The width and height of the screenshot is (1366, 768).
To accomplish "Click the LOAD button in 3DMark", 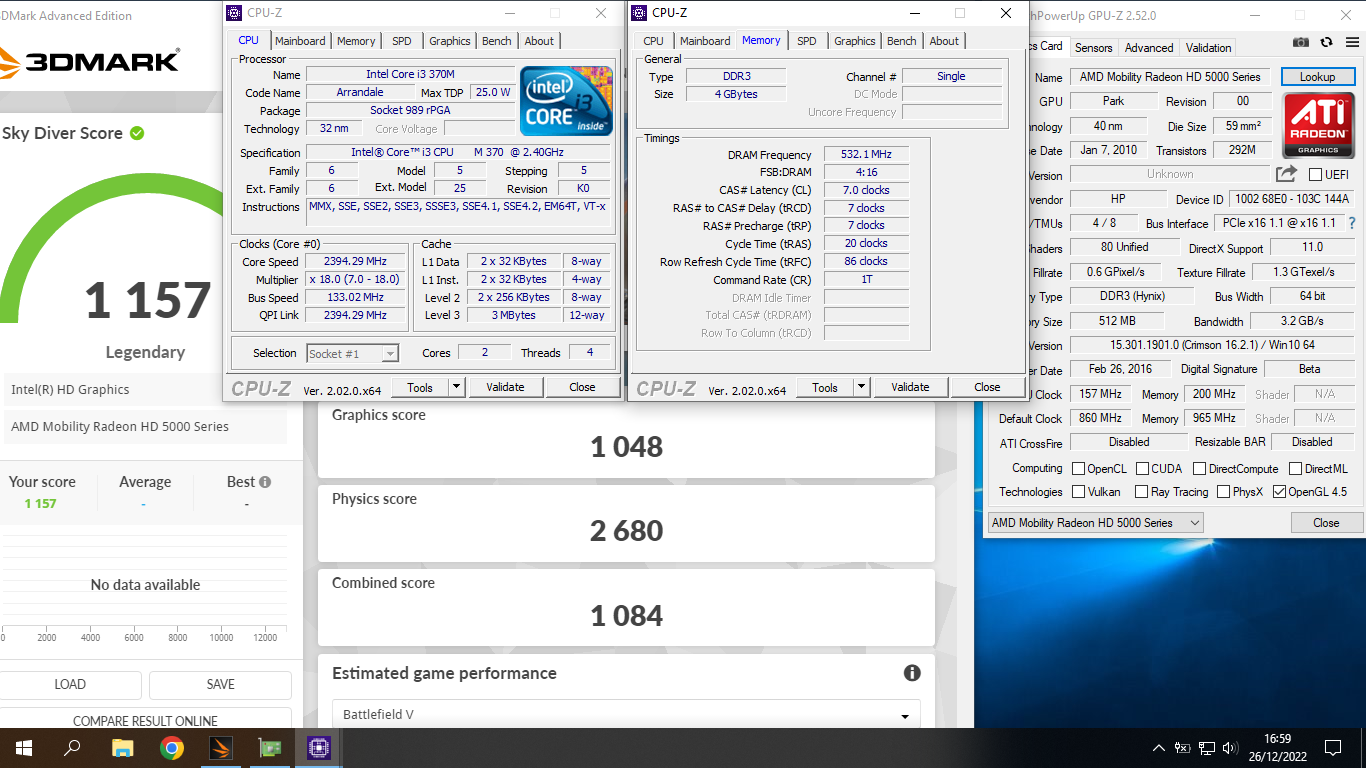I will pos(70,684).
